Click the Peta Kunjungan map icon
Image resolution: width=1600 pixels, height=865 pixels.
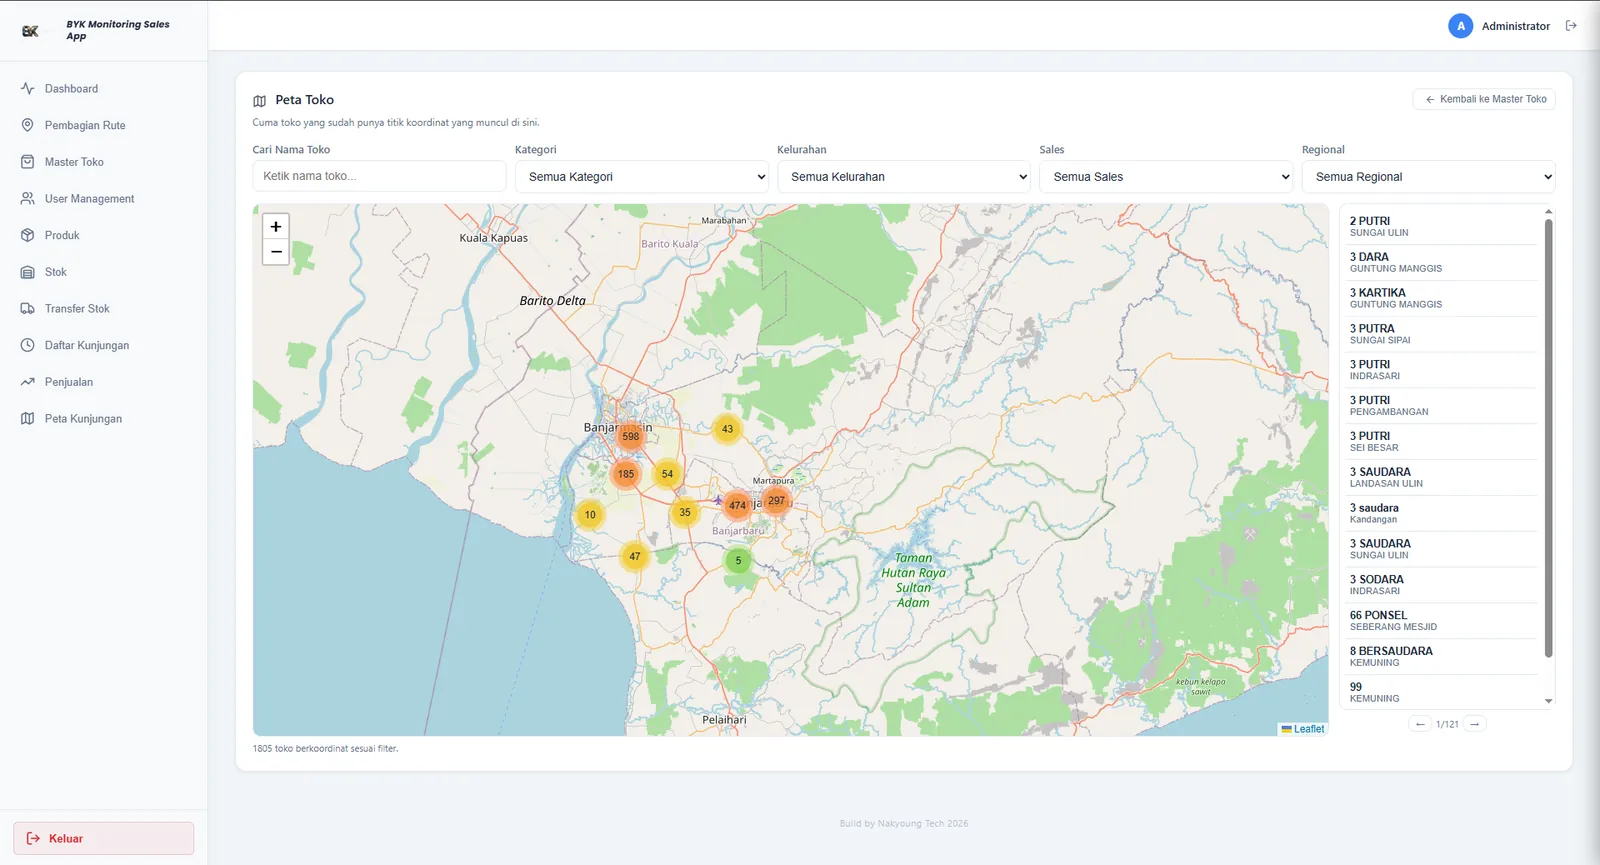(x=27, y=419)
